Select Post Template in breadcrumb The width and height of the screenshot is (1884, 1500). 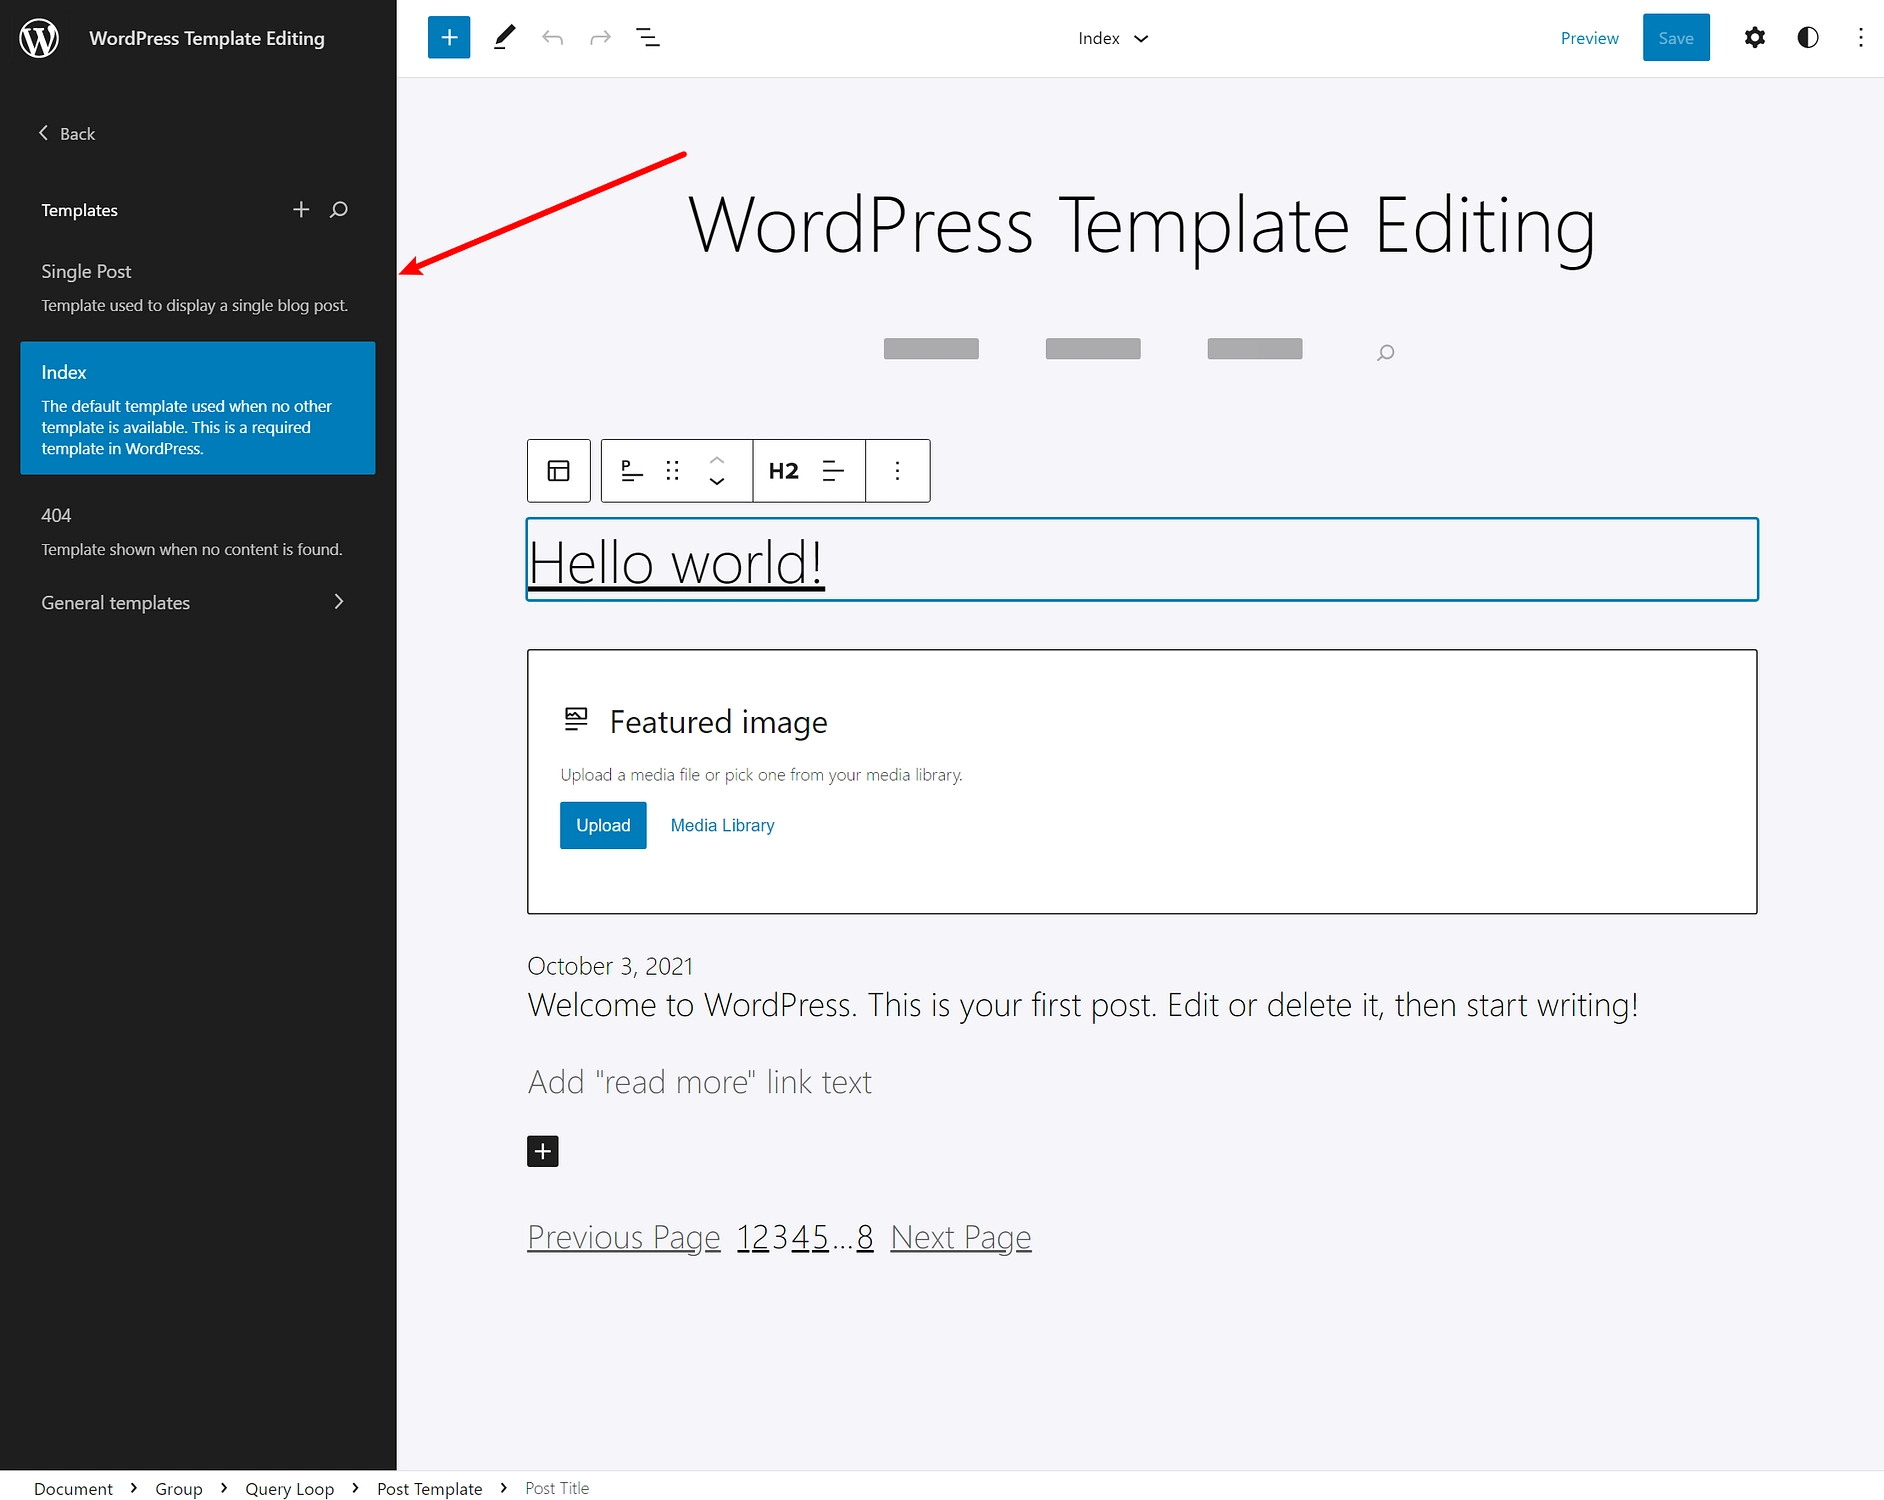click(x=429, y=1488)
